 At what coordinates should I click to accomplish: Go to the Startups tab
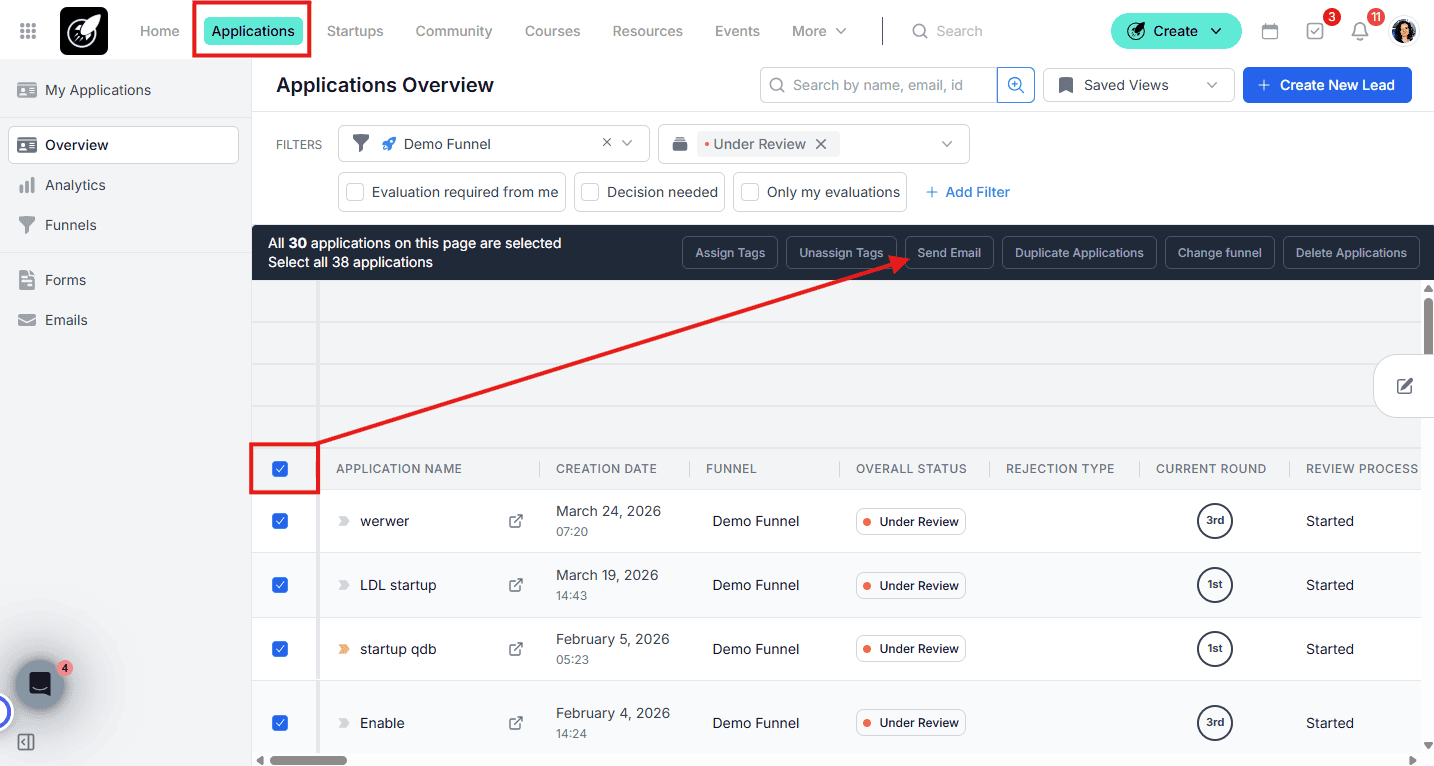tap(355, 31)
